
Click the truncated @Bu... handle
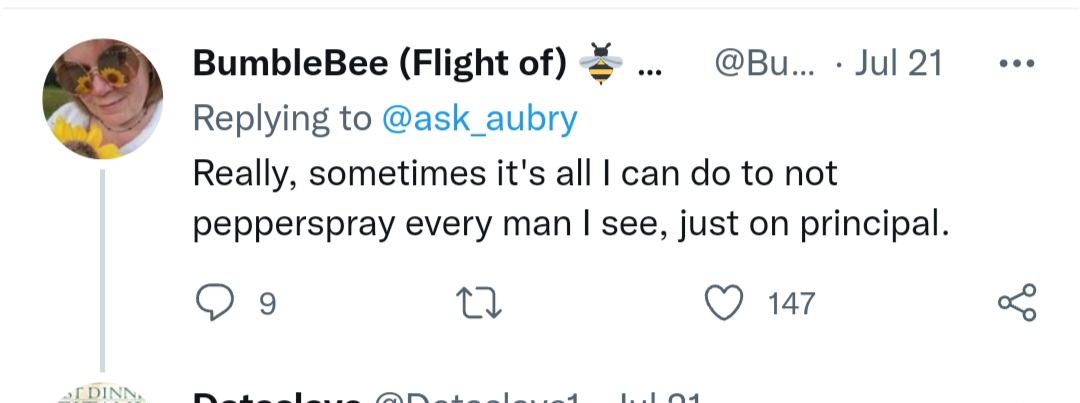tap(764, 63)
